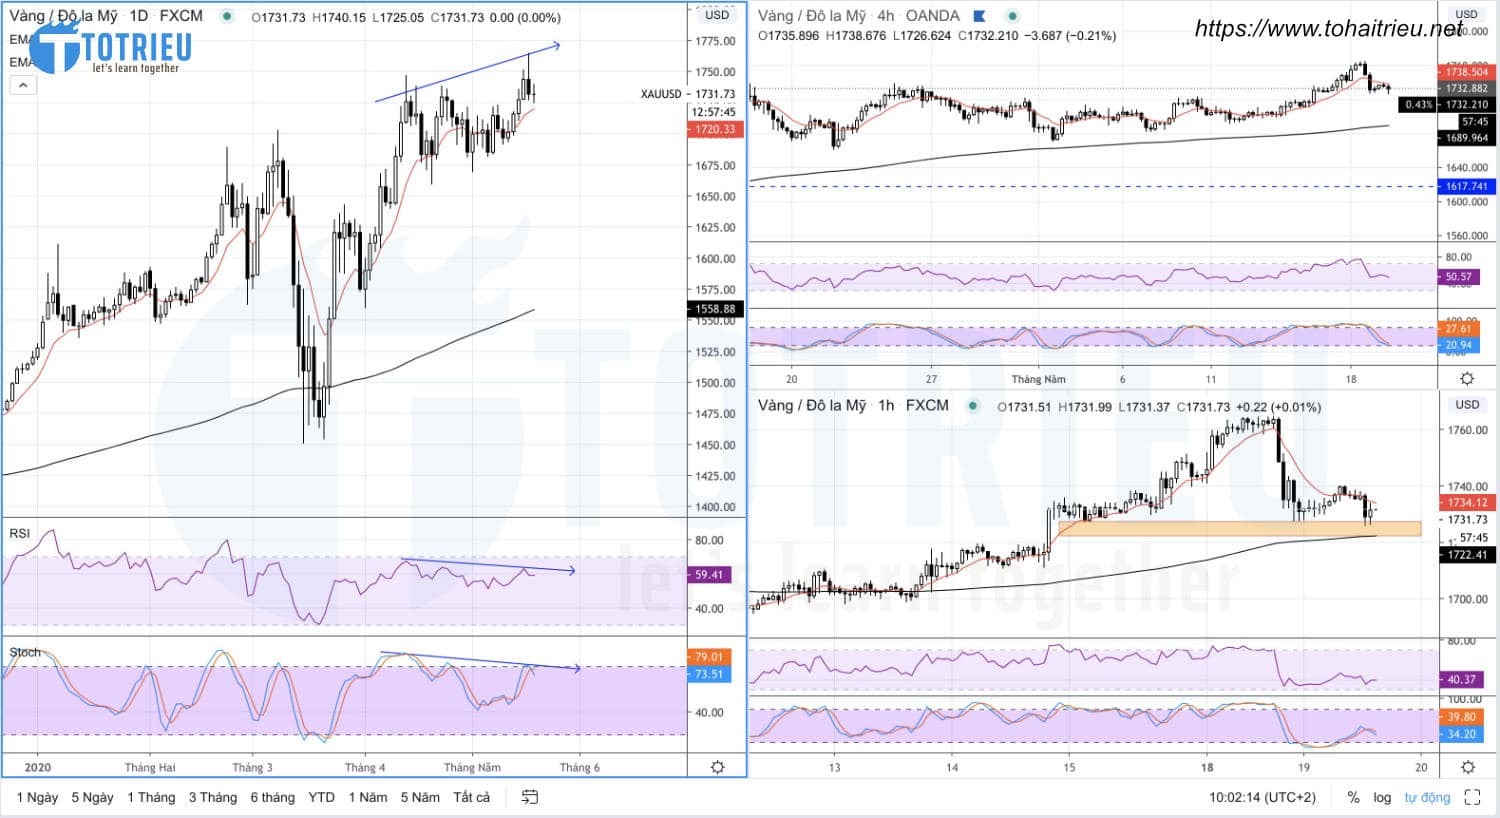Viewport: 1500px width, 818px height.
Task: Click blue Stoch value label 73.51
Action: [709, 674]
